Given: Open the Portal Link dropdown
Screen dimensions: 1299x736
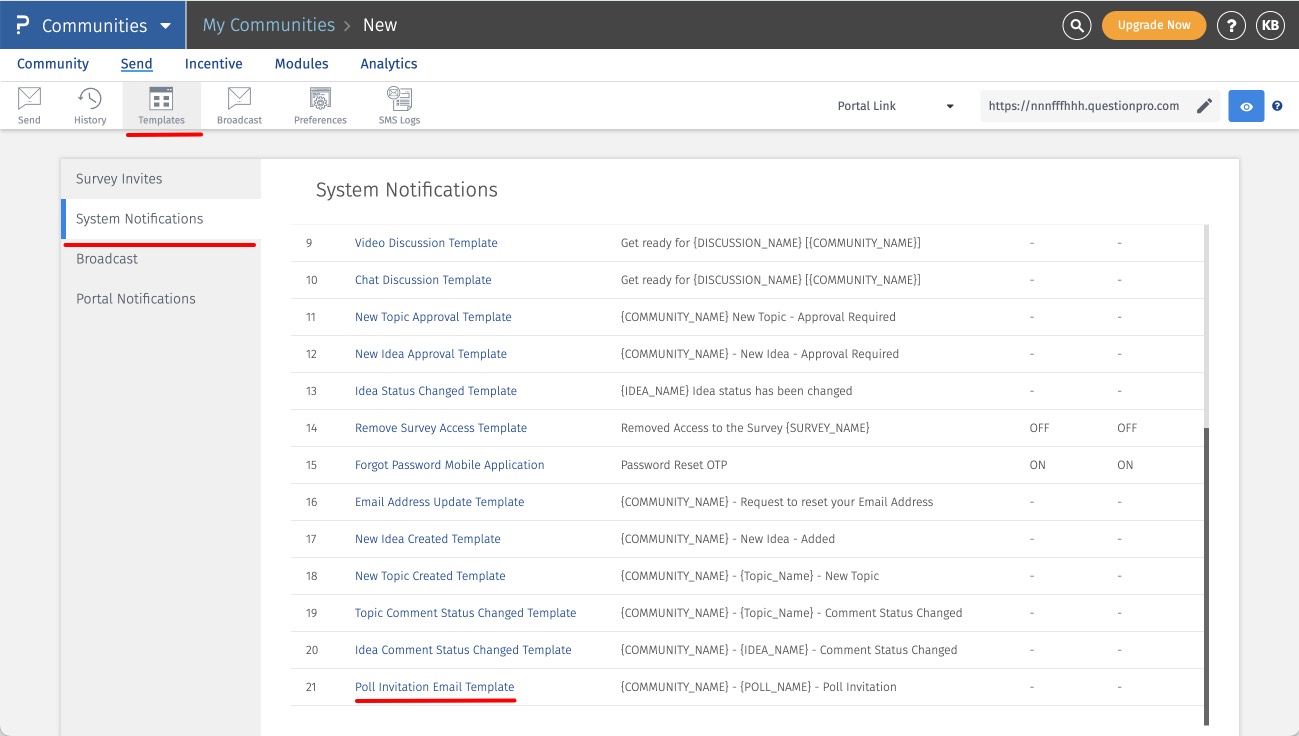Looking at the screenshot, I should [x=895, y=106].
